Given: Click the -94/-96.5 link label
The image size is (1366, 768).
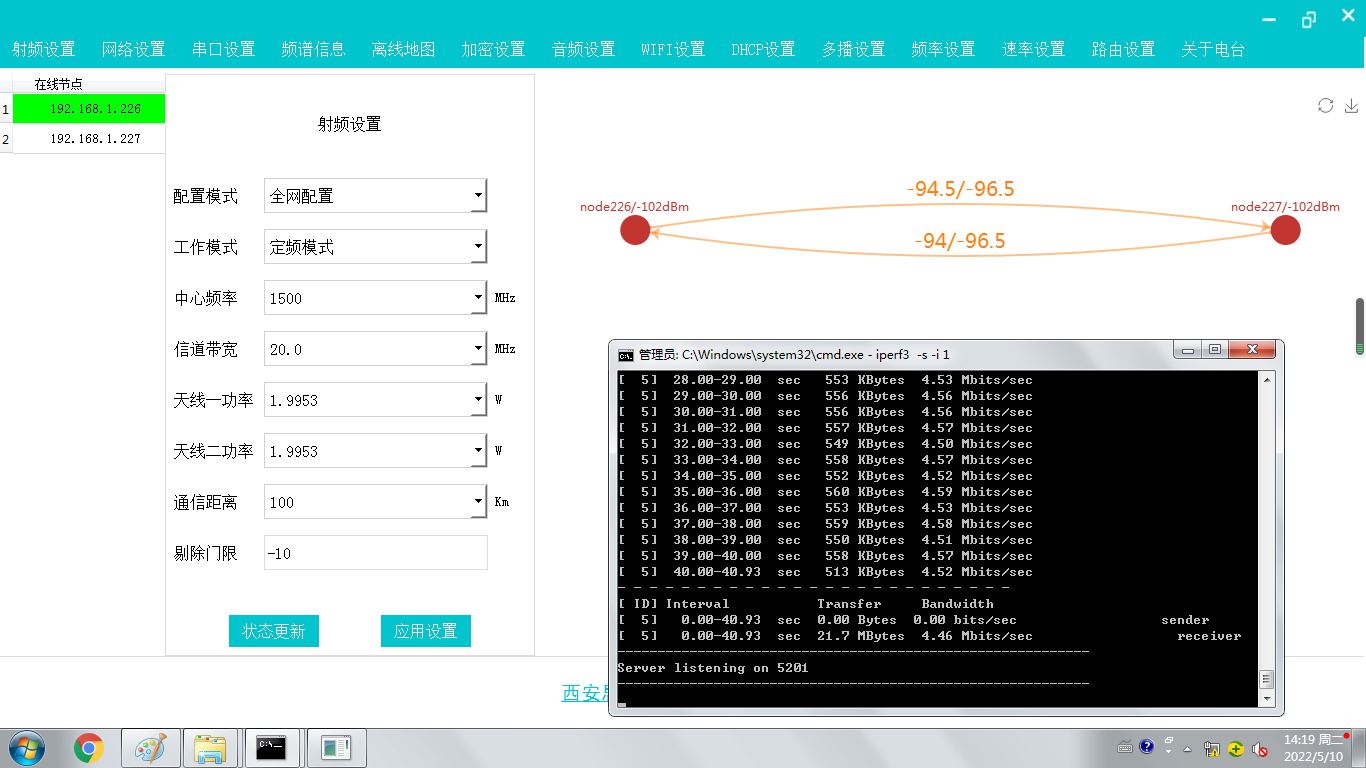Looking at the screenshot, I should [x=959, y=241].
